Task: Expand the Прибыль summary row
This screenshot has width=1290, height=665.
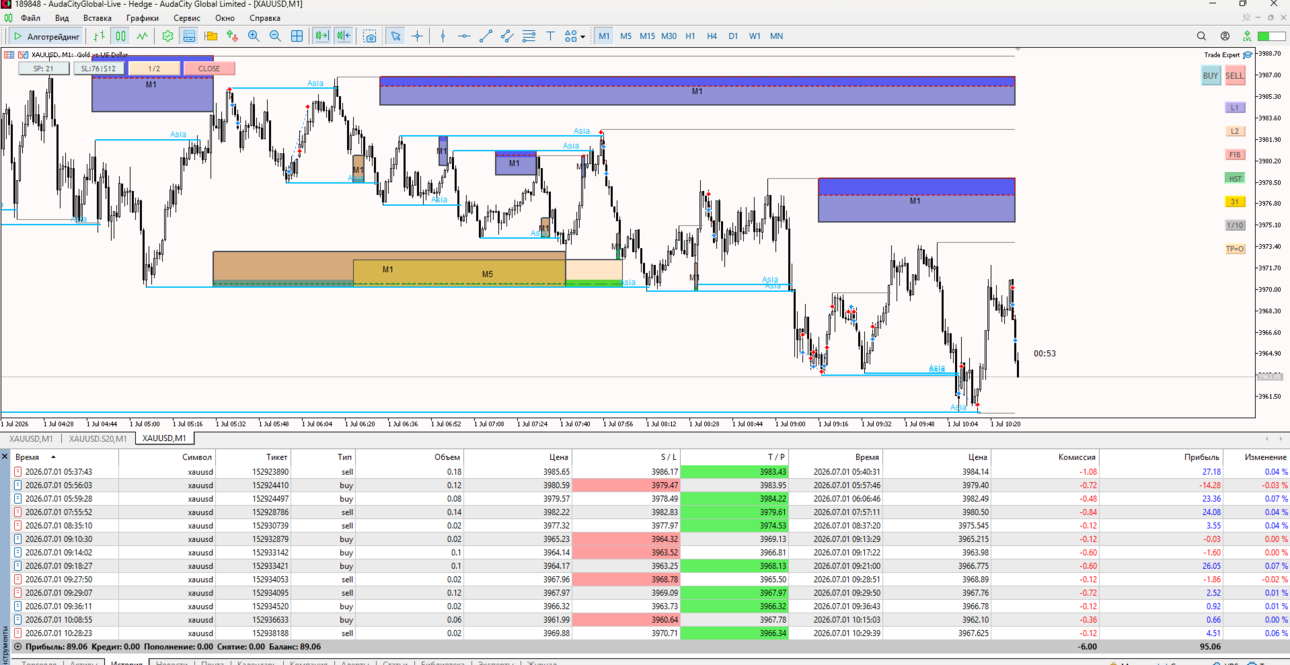Action: click(x=17, y=647)
